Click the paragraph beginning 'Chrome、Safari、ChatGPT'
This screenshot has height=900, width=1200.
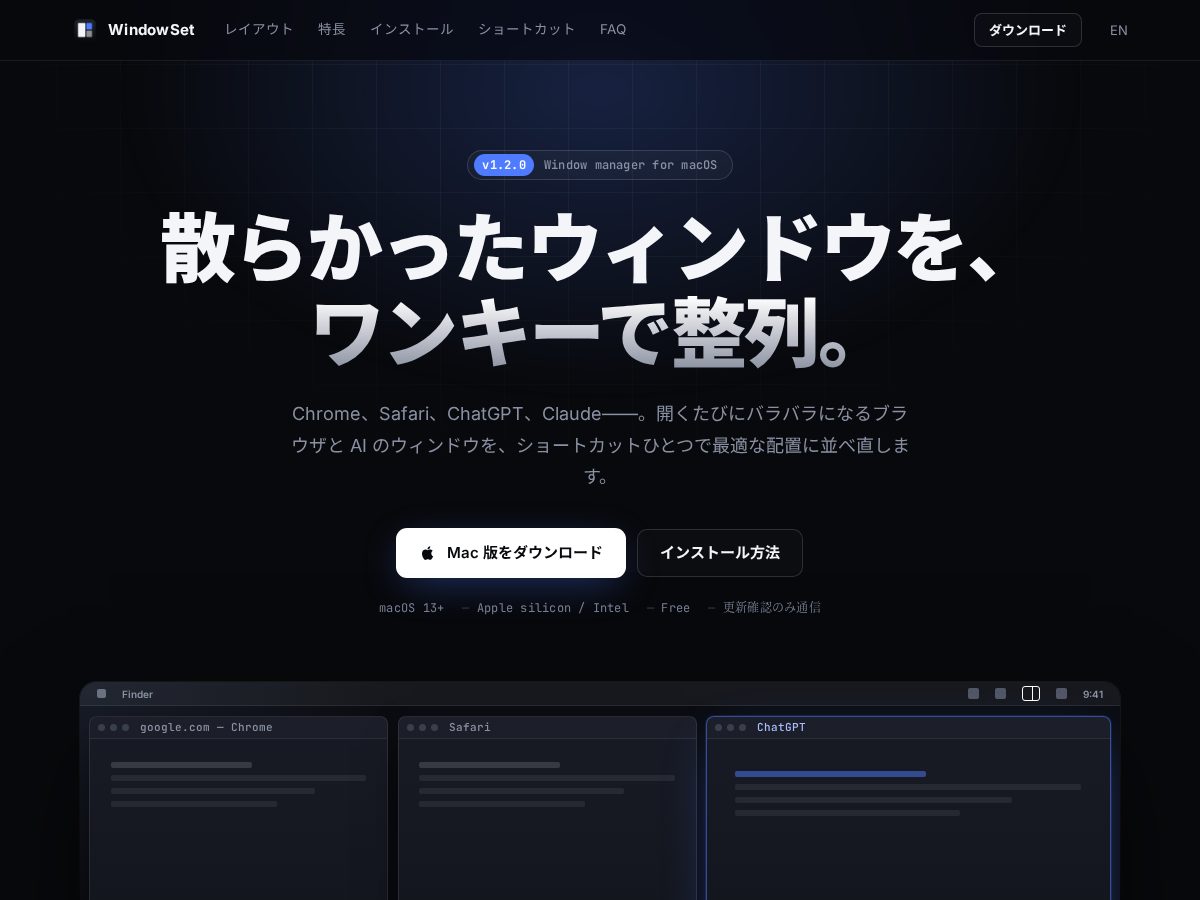click(600, 445)
